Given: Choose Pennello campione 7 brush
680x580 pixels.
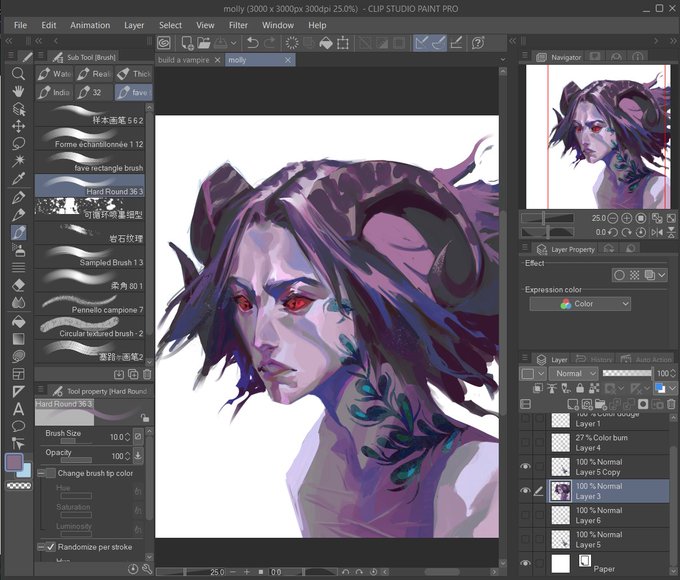Looking at the screenshot, I should tap(89, 304).
